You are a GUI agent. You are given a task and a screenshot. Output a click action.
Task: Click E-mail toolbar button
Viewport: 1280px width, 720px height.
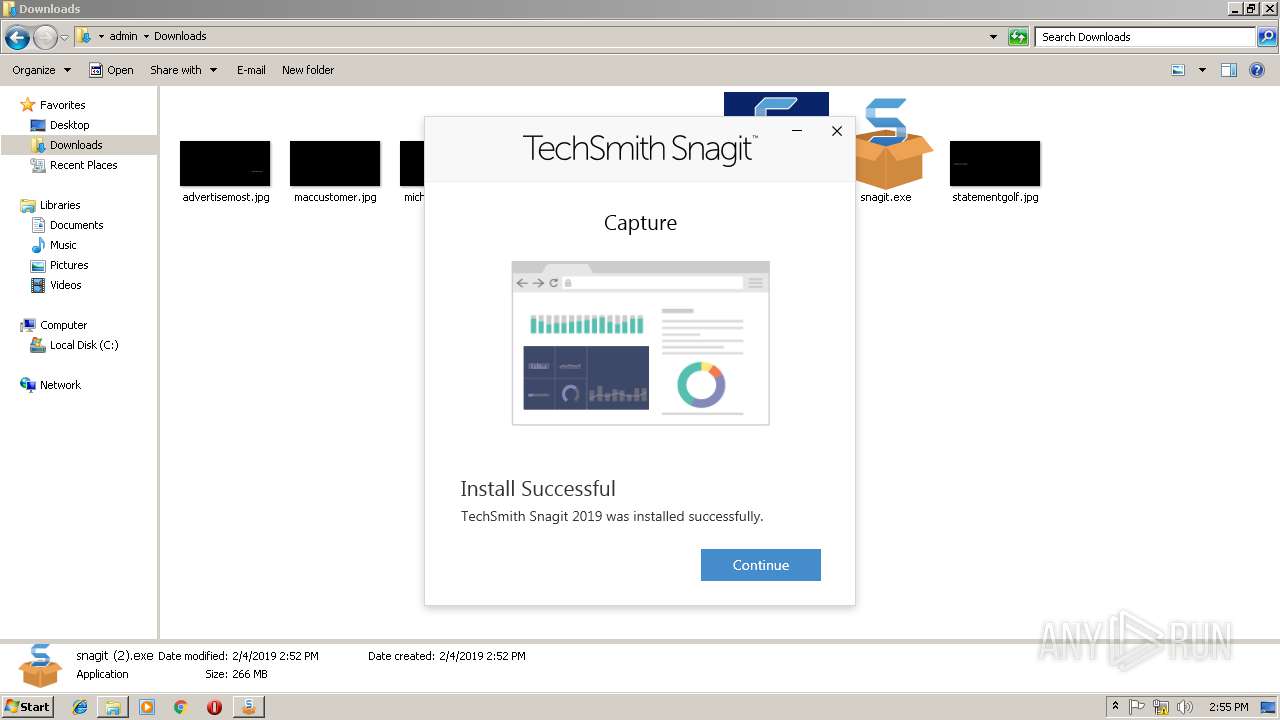pyautogui.click(x=251, y=70)
